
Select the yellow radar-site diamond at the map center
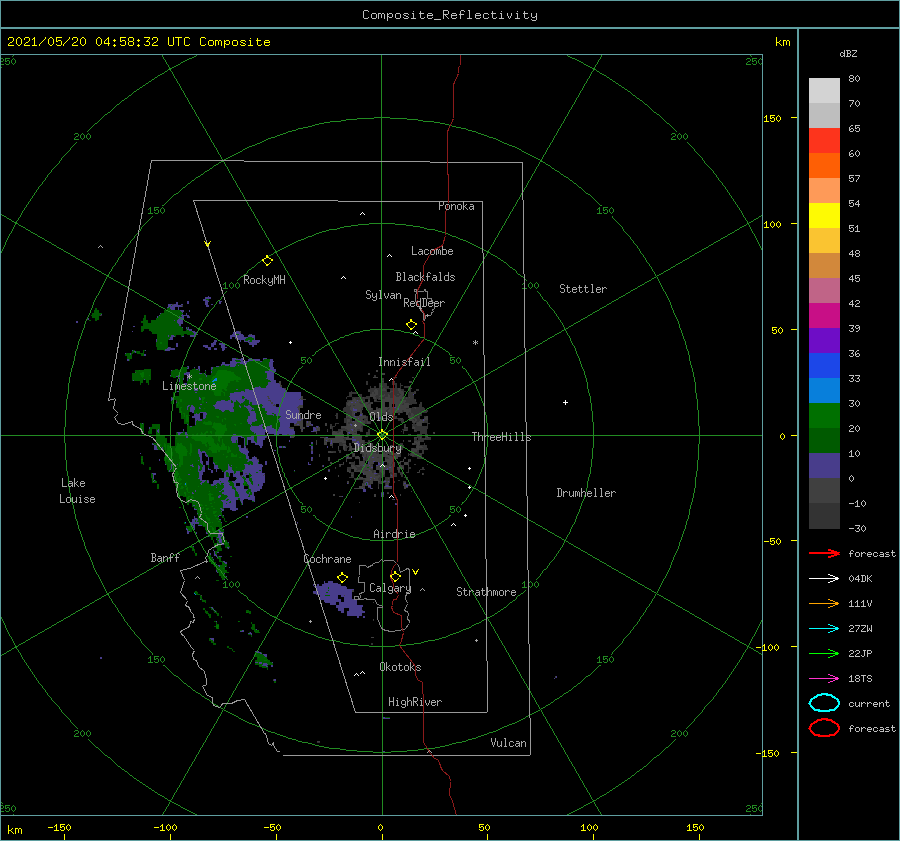(x=382, y=435)
